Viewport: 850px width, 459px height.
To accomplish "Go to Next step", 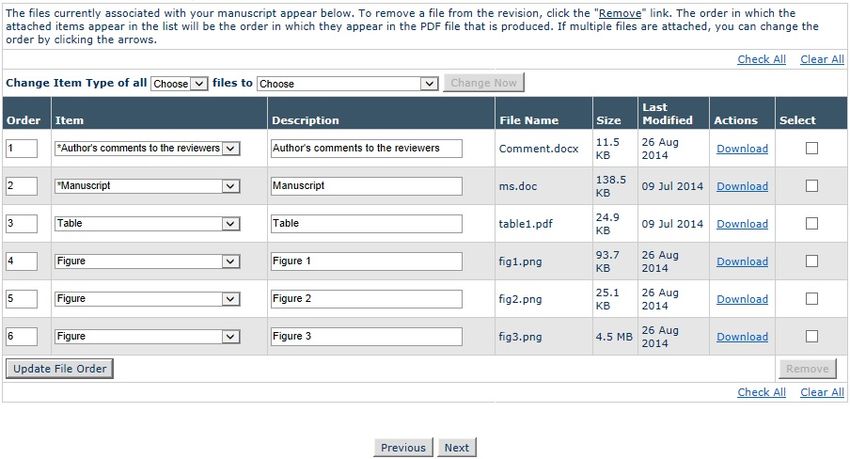I will 456,448.
